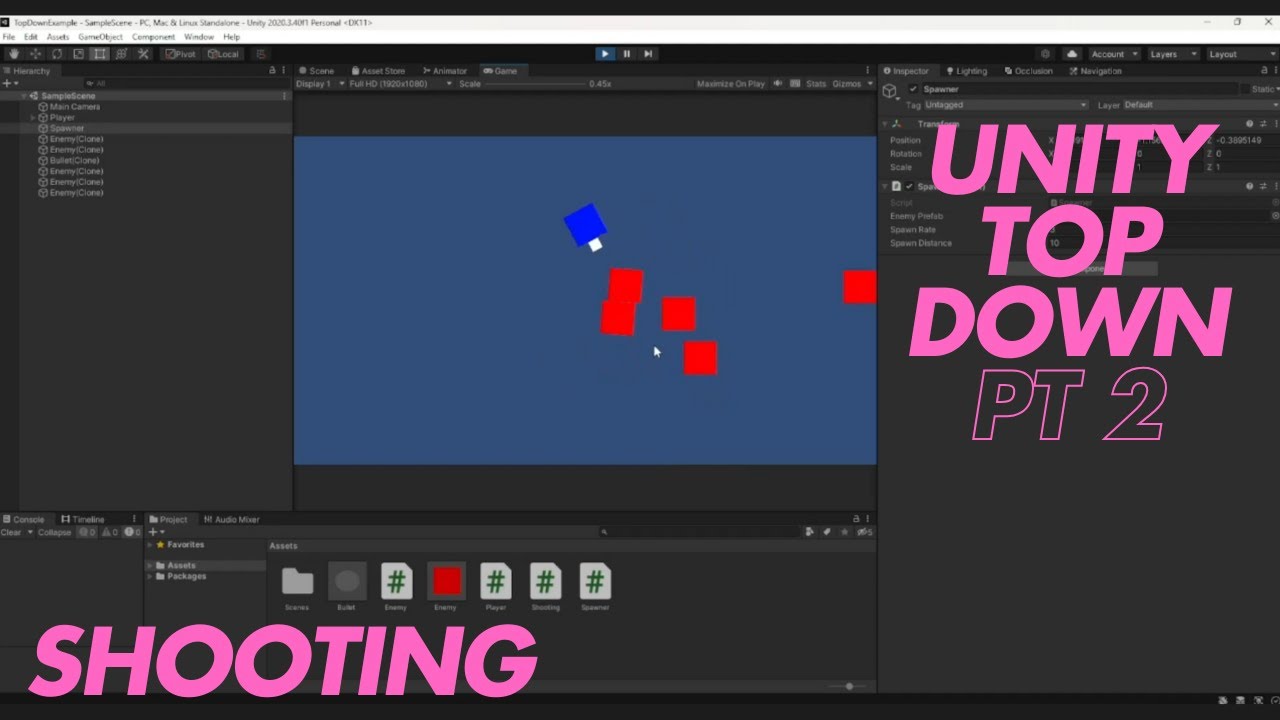Toggle Gizmos in Game view
Viewport: 1280px width, 720px height.
click(846, 84)
